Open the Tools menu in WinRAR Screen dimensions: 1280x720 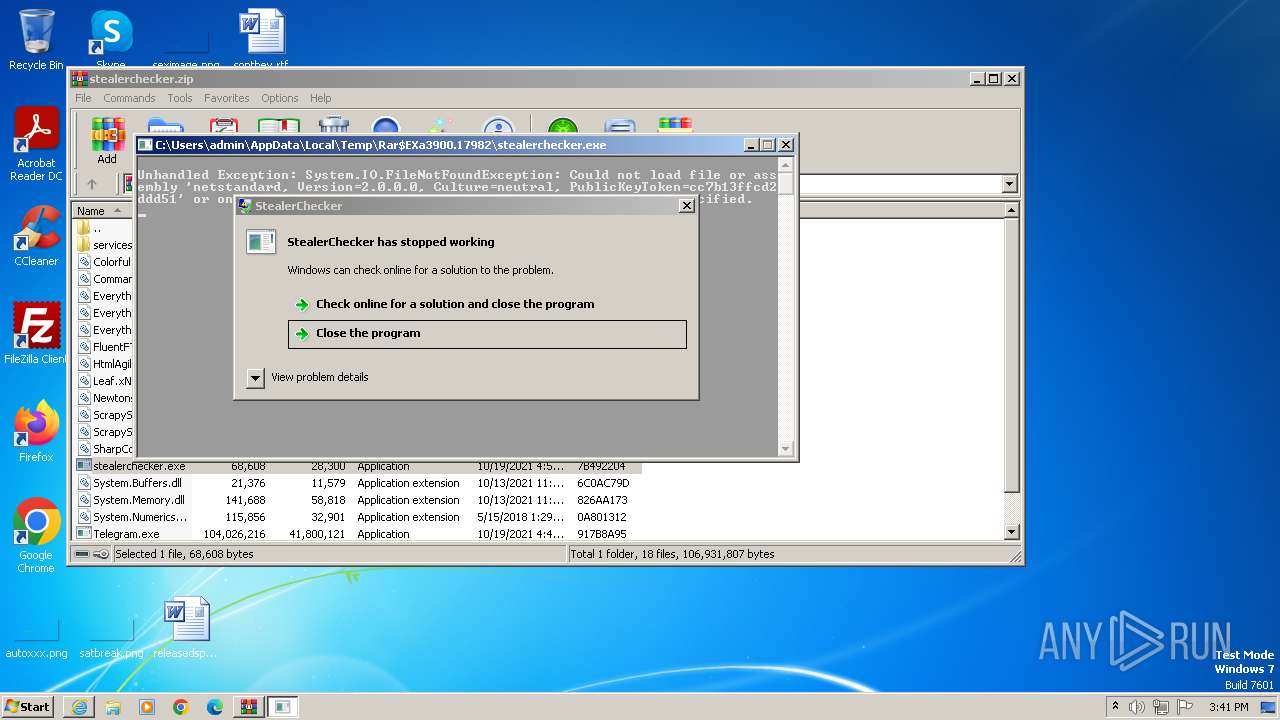click(x=180, y=98)
